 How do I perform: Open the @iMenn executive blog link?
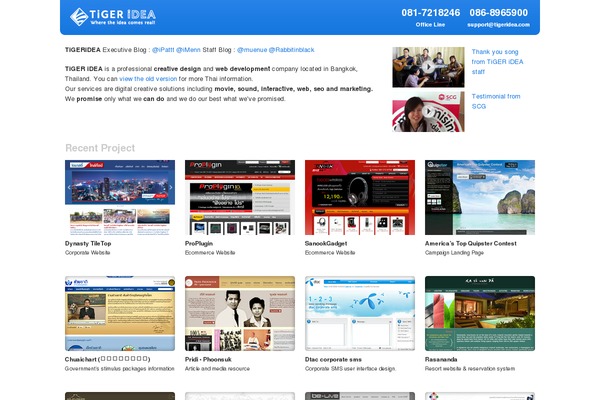click(188, 50)
